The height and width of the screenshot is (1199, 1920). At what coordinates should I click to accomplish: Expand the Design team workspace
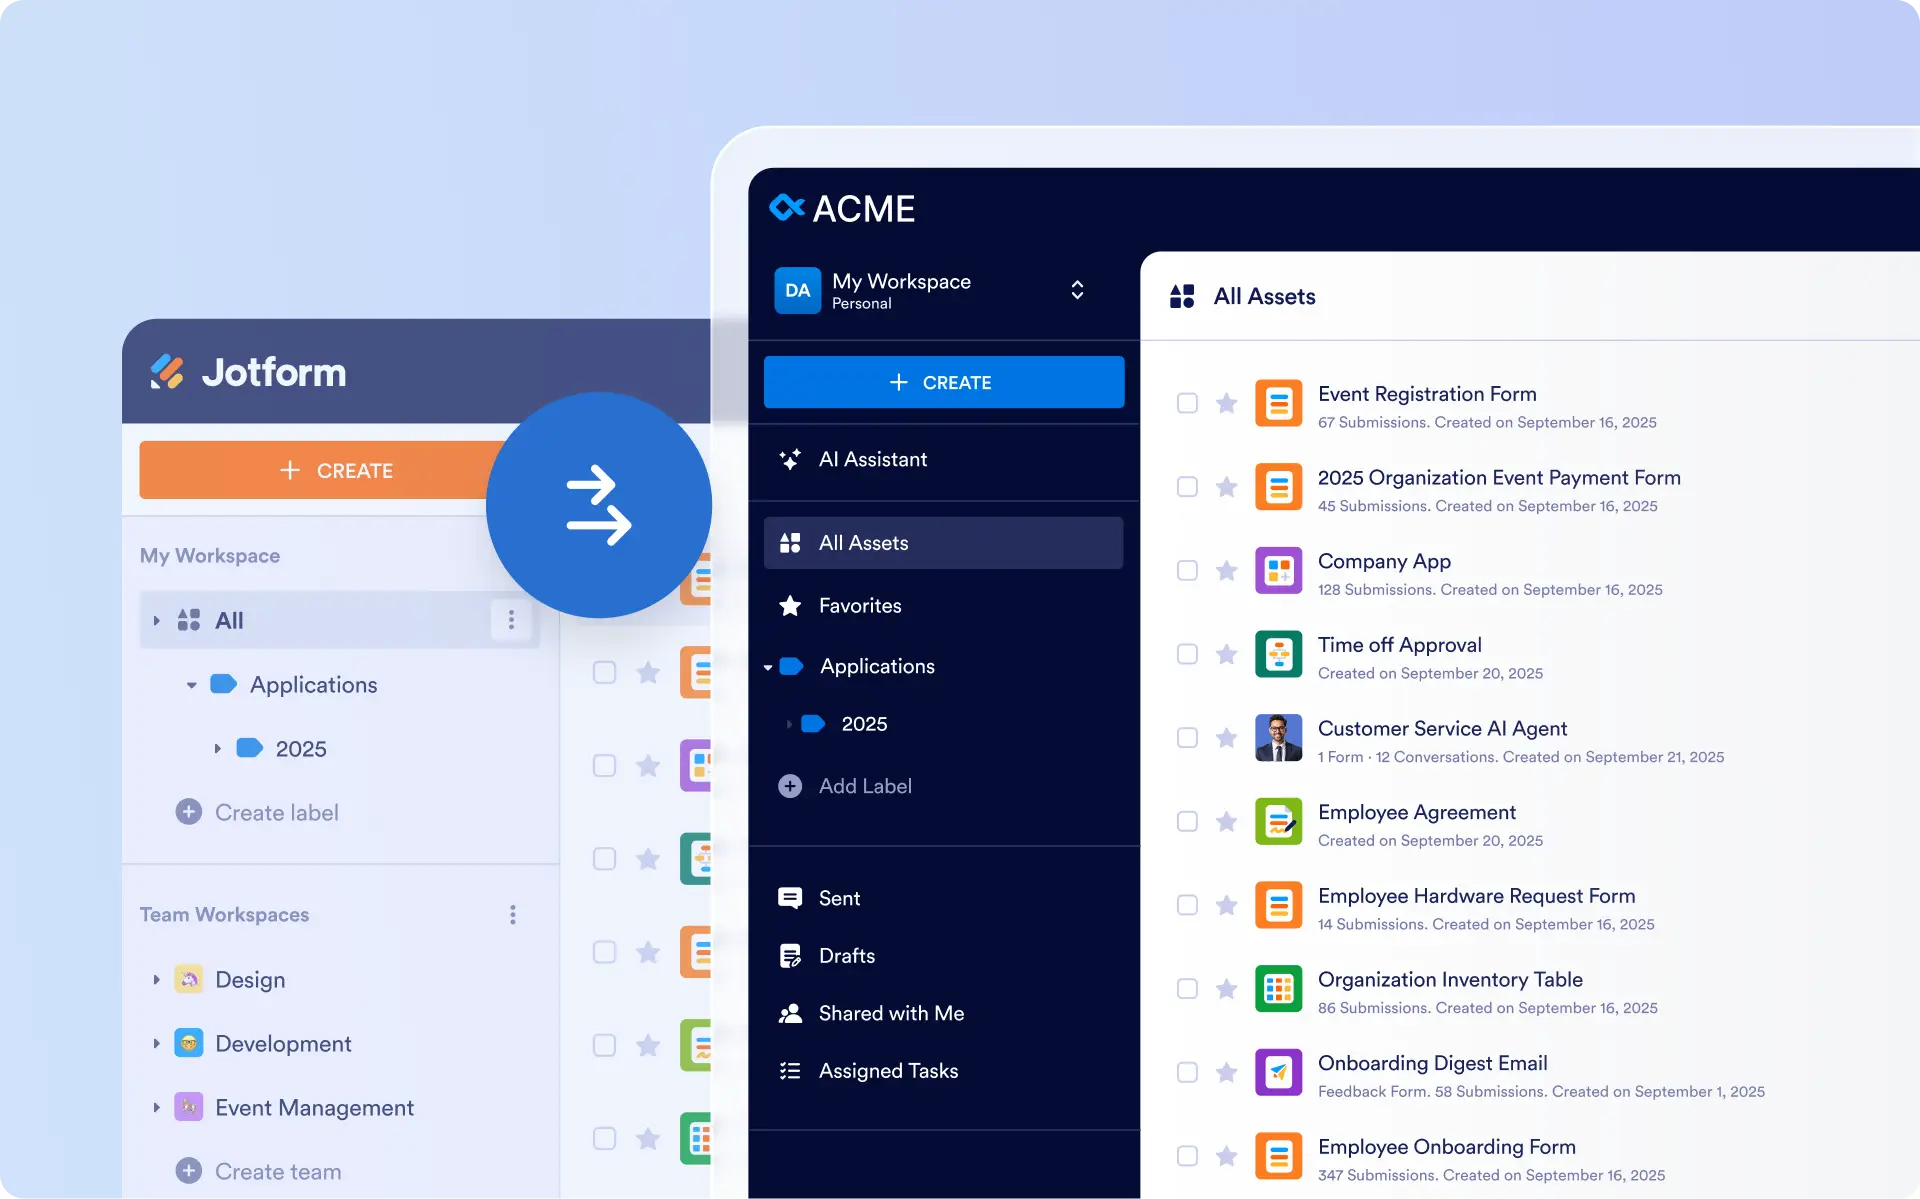[x=156, y=980]
